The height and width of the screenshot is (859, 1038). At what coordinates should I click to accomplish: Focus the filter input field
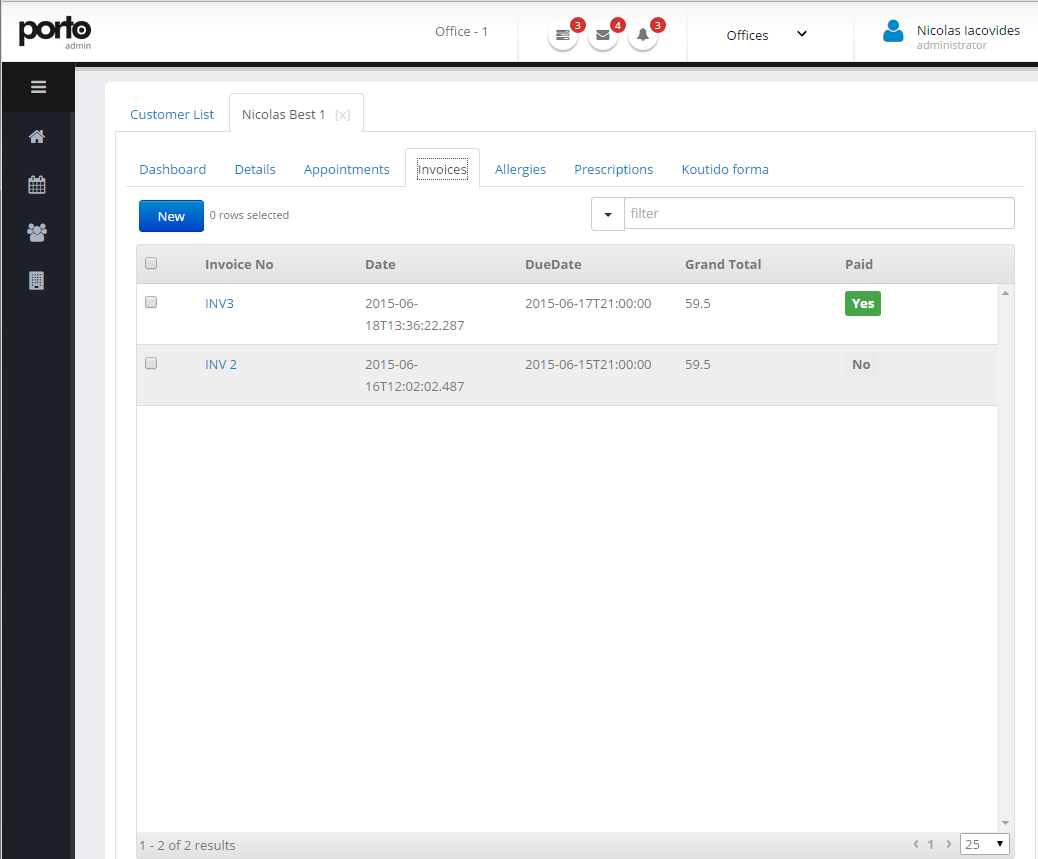(819, 213)
